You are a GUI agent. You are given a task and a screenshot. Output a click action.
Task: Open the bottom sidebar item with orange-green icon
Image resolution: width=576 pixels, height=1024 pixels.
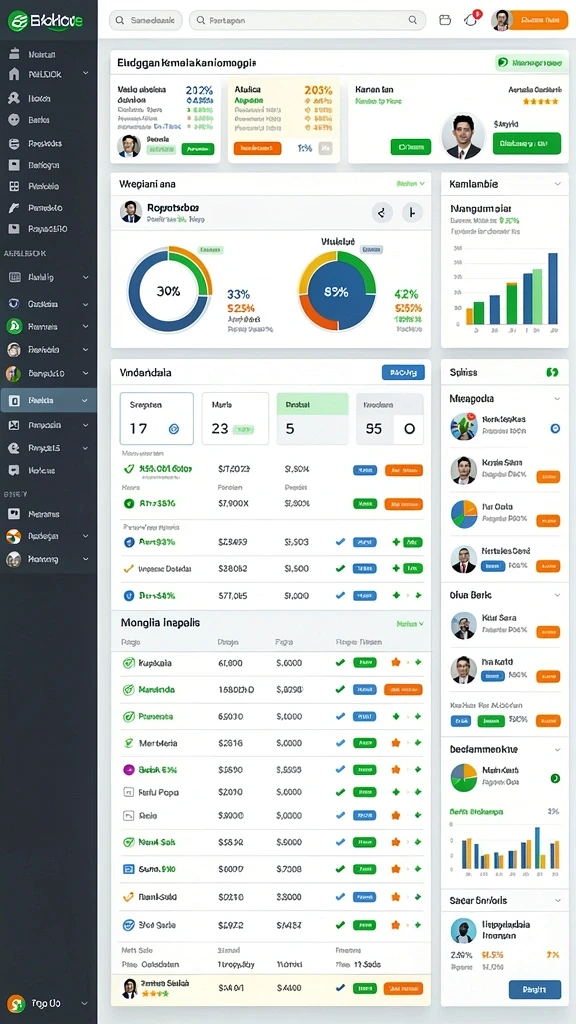(48, 1002)
